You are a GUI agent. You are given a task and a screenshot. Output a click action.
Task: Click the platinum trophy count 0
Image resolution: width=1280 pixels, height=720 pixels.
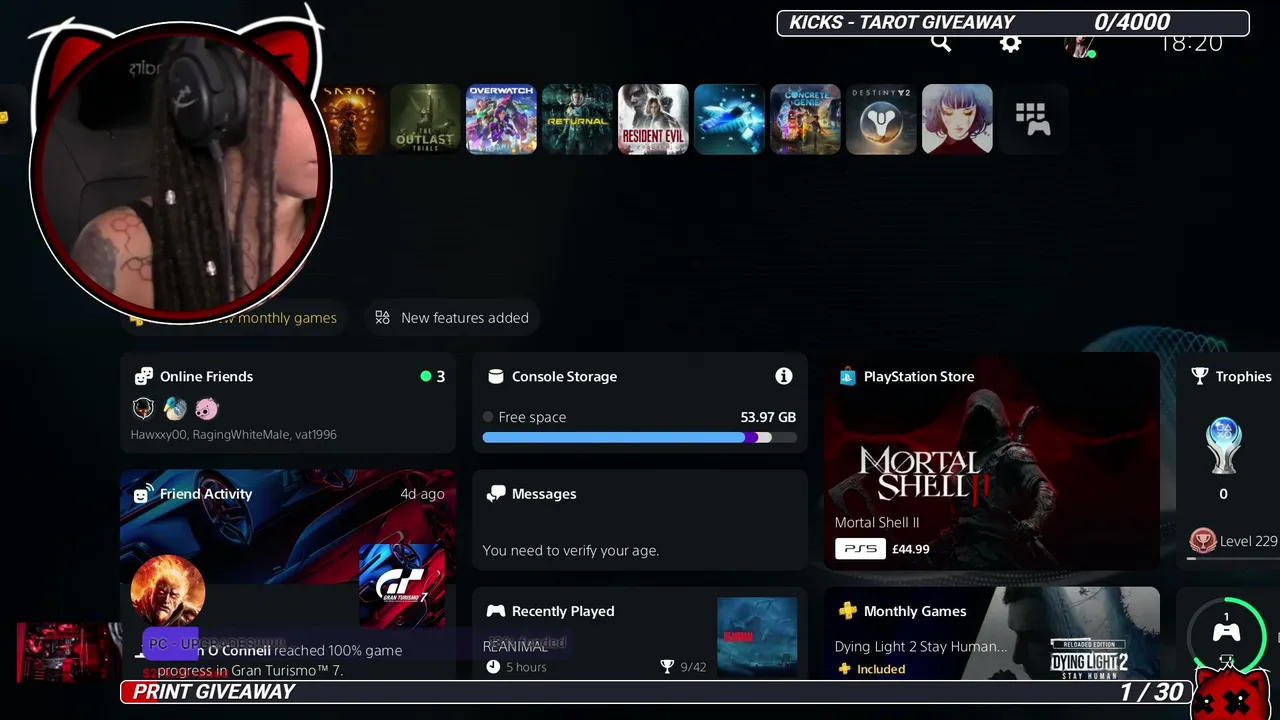1224,494
